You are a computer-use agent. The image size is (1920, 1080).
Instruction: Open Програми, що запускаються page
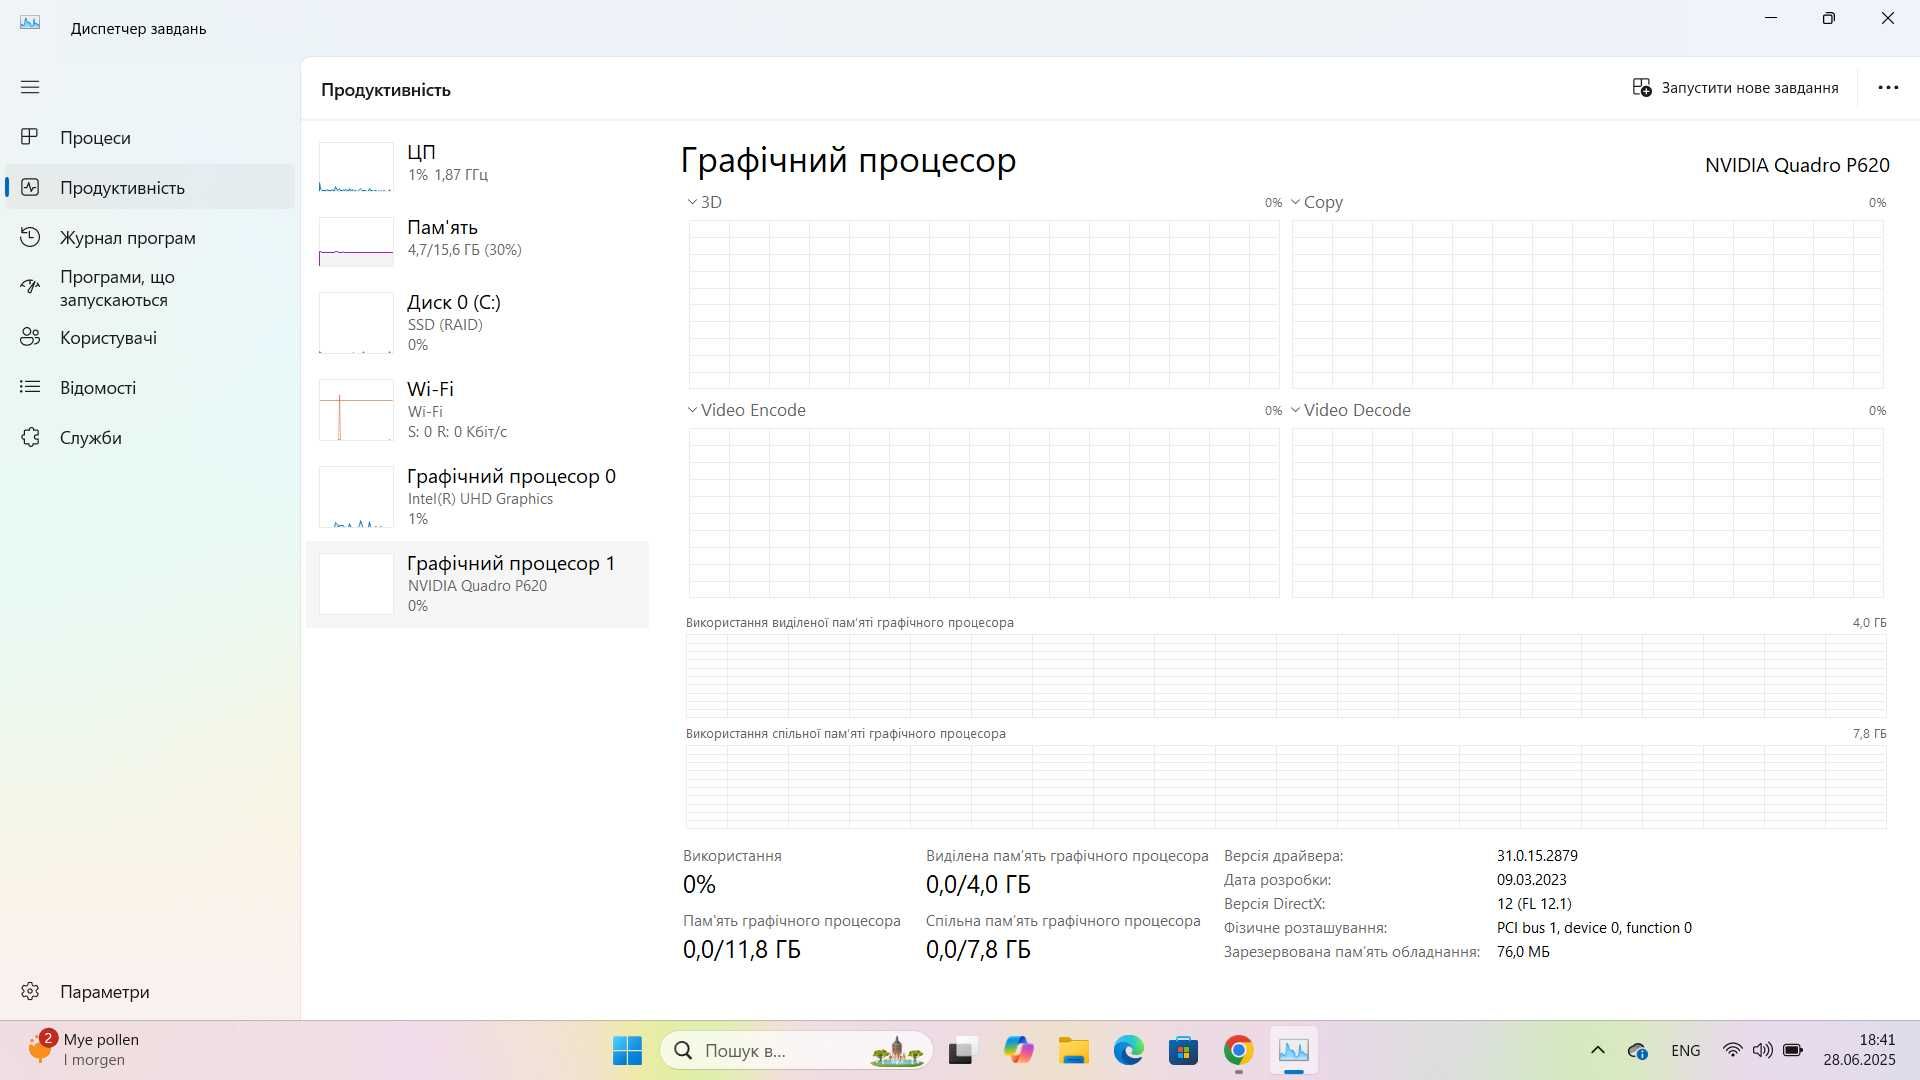click(x=150, y=288)
